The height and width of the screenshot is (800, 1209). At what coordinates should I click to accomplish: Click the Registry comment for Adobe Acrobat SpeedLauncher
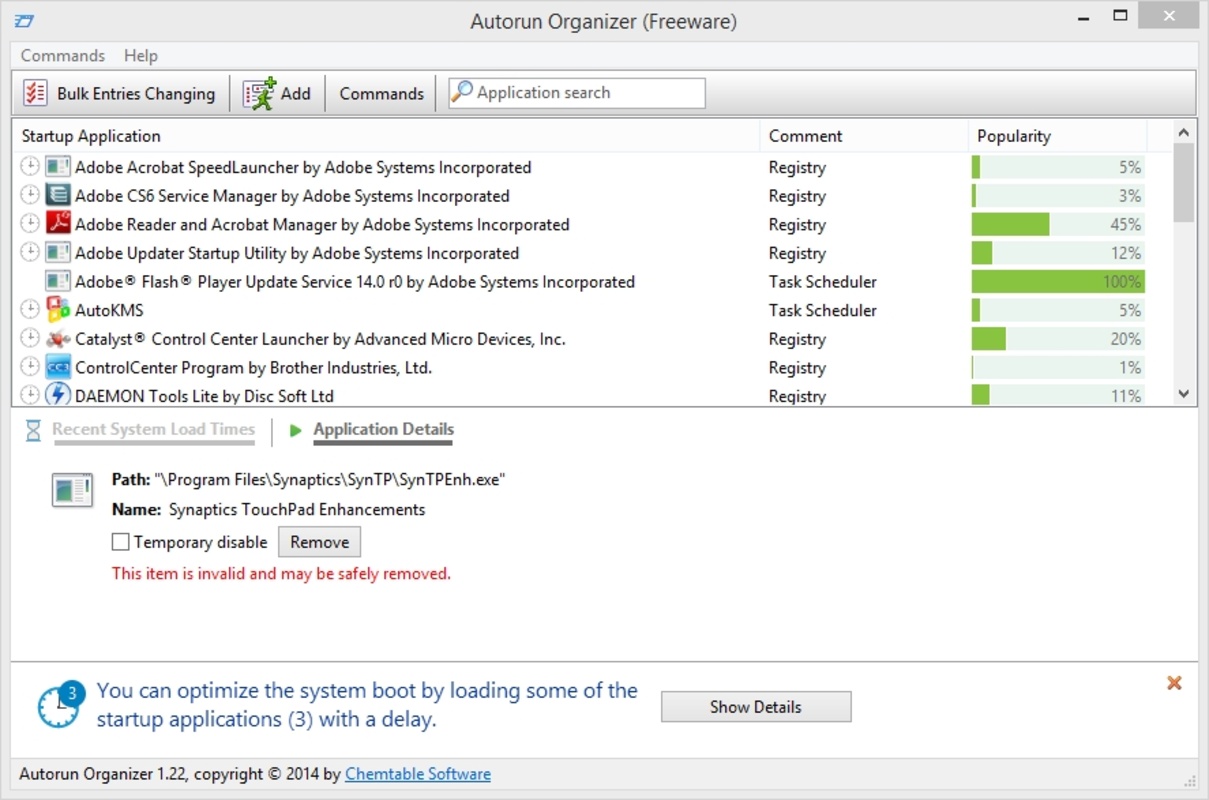[x=797, y=168]
